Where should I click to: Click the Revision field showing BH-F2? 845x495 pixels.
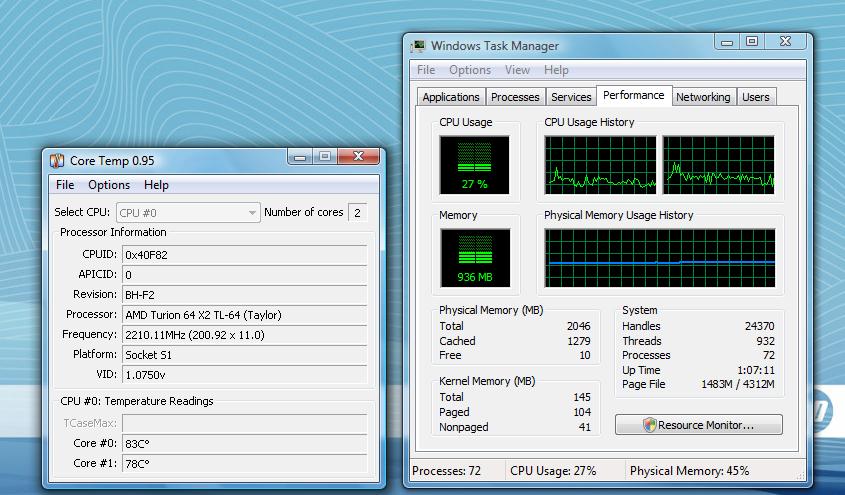pyautogui.click(x=245, y=295)
